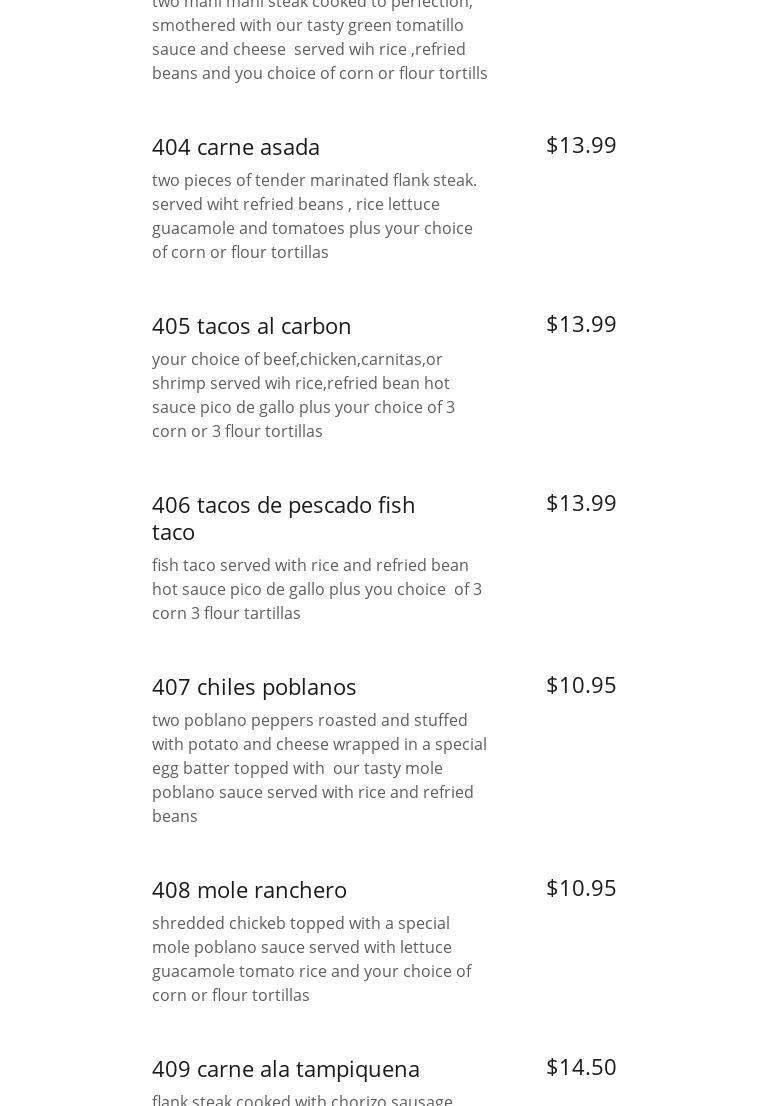Click the lone word 'beans' ending poblanos description
The width and height of the screenshot is (770, 1106).
pyautogui.click(x=175, y=816)
